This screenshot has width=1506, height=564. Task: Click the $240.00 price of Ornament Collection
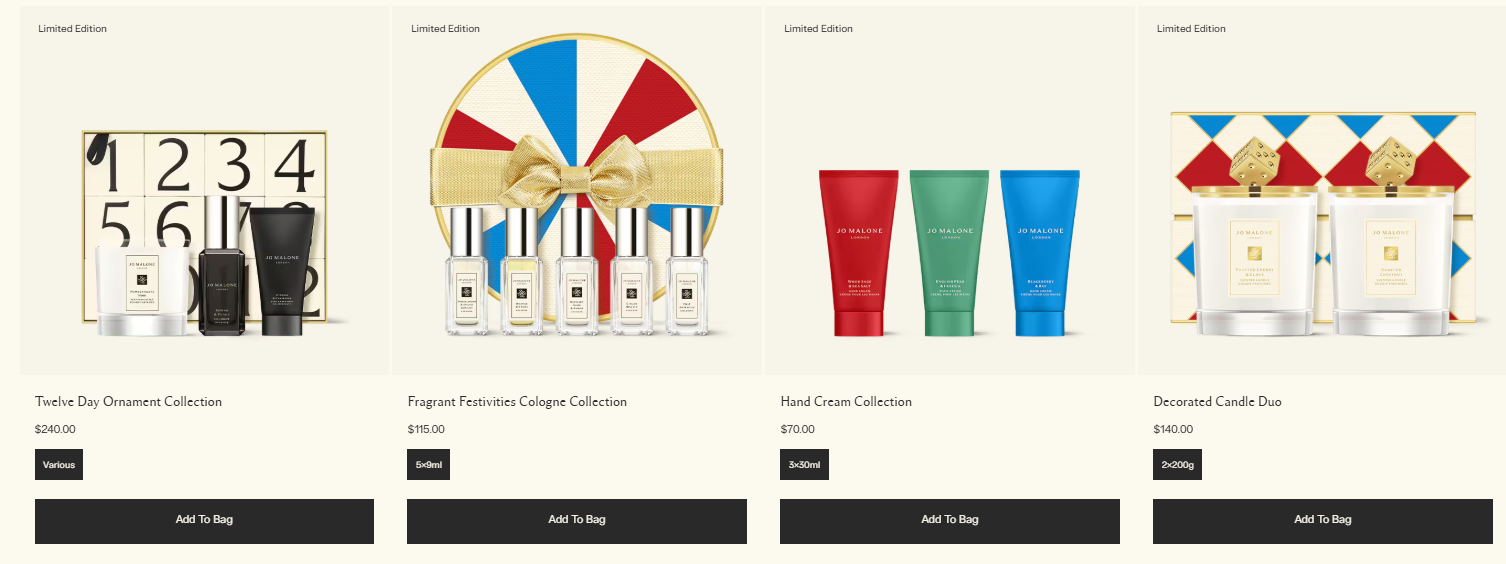(55, 430)
